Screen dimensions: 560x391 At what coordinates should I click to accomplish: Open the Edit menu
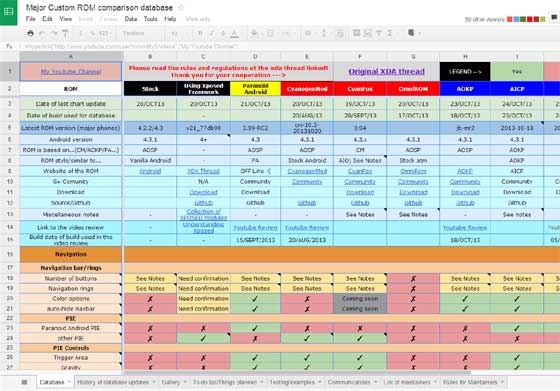click(47, 19)
